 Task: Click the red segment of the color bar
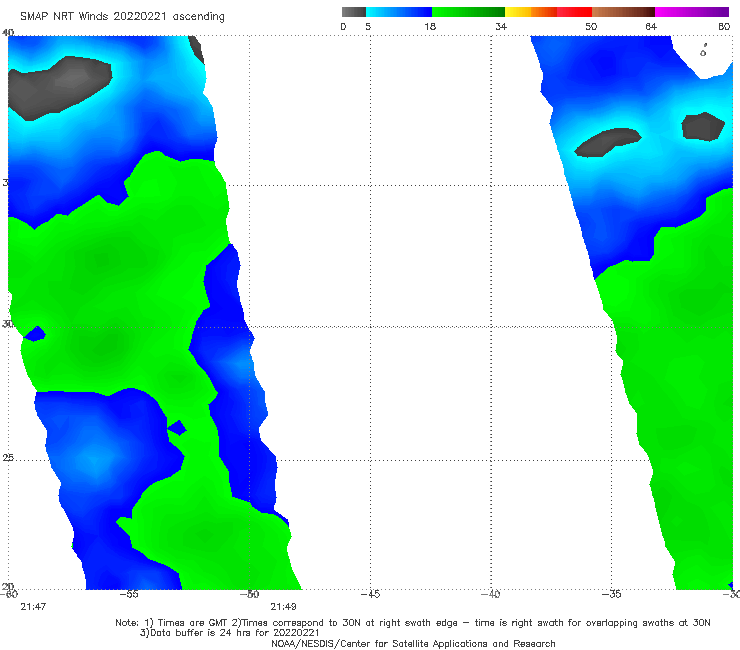coord(574,12)
